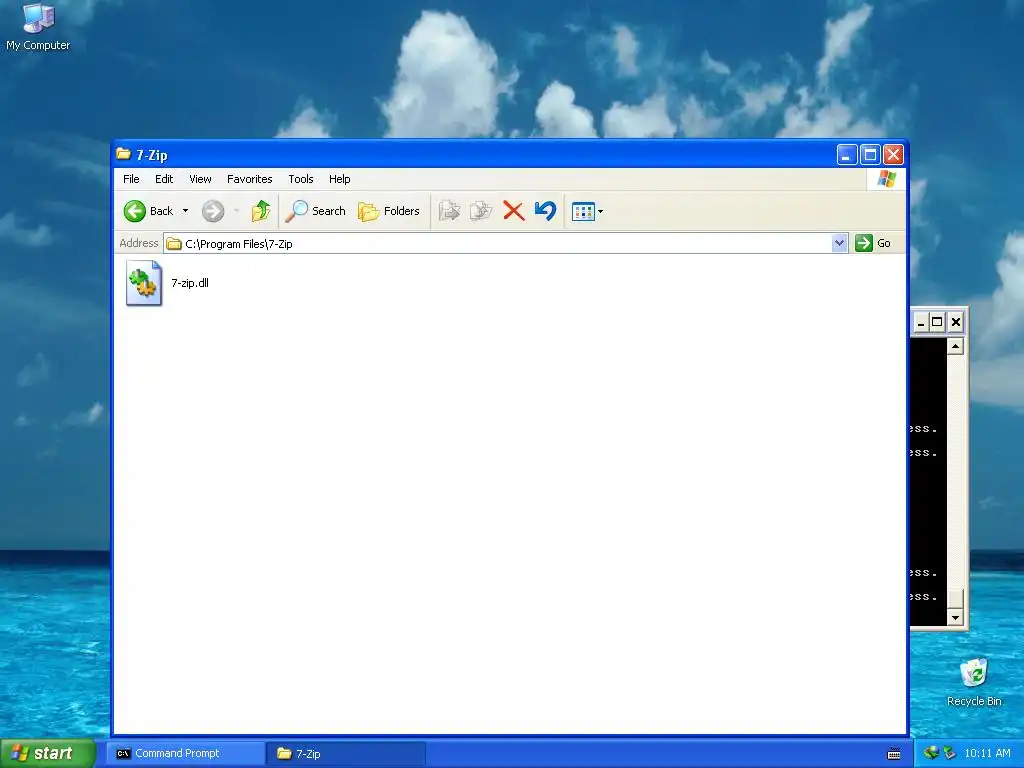1024x768 pixels.
Task: Click the address bar path field
Action: point(498,244)
